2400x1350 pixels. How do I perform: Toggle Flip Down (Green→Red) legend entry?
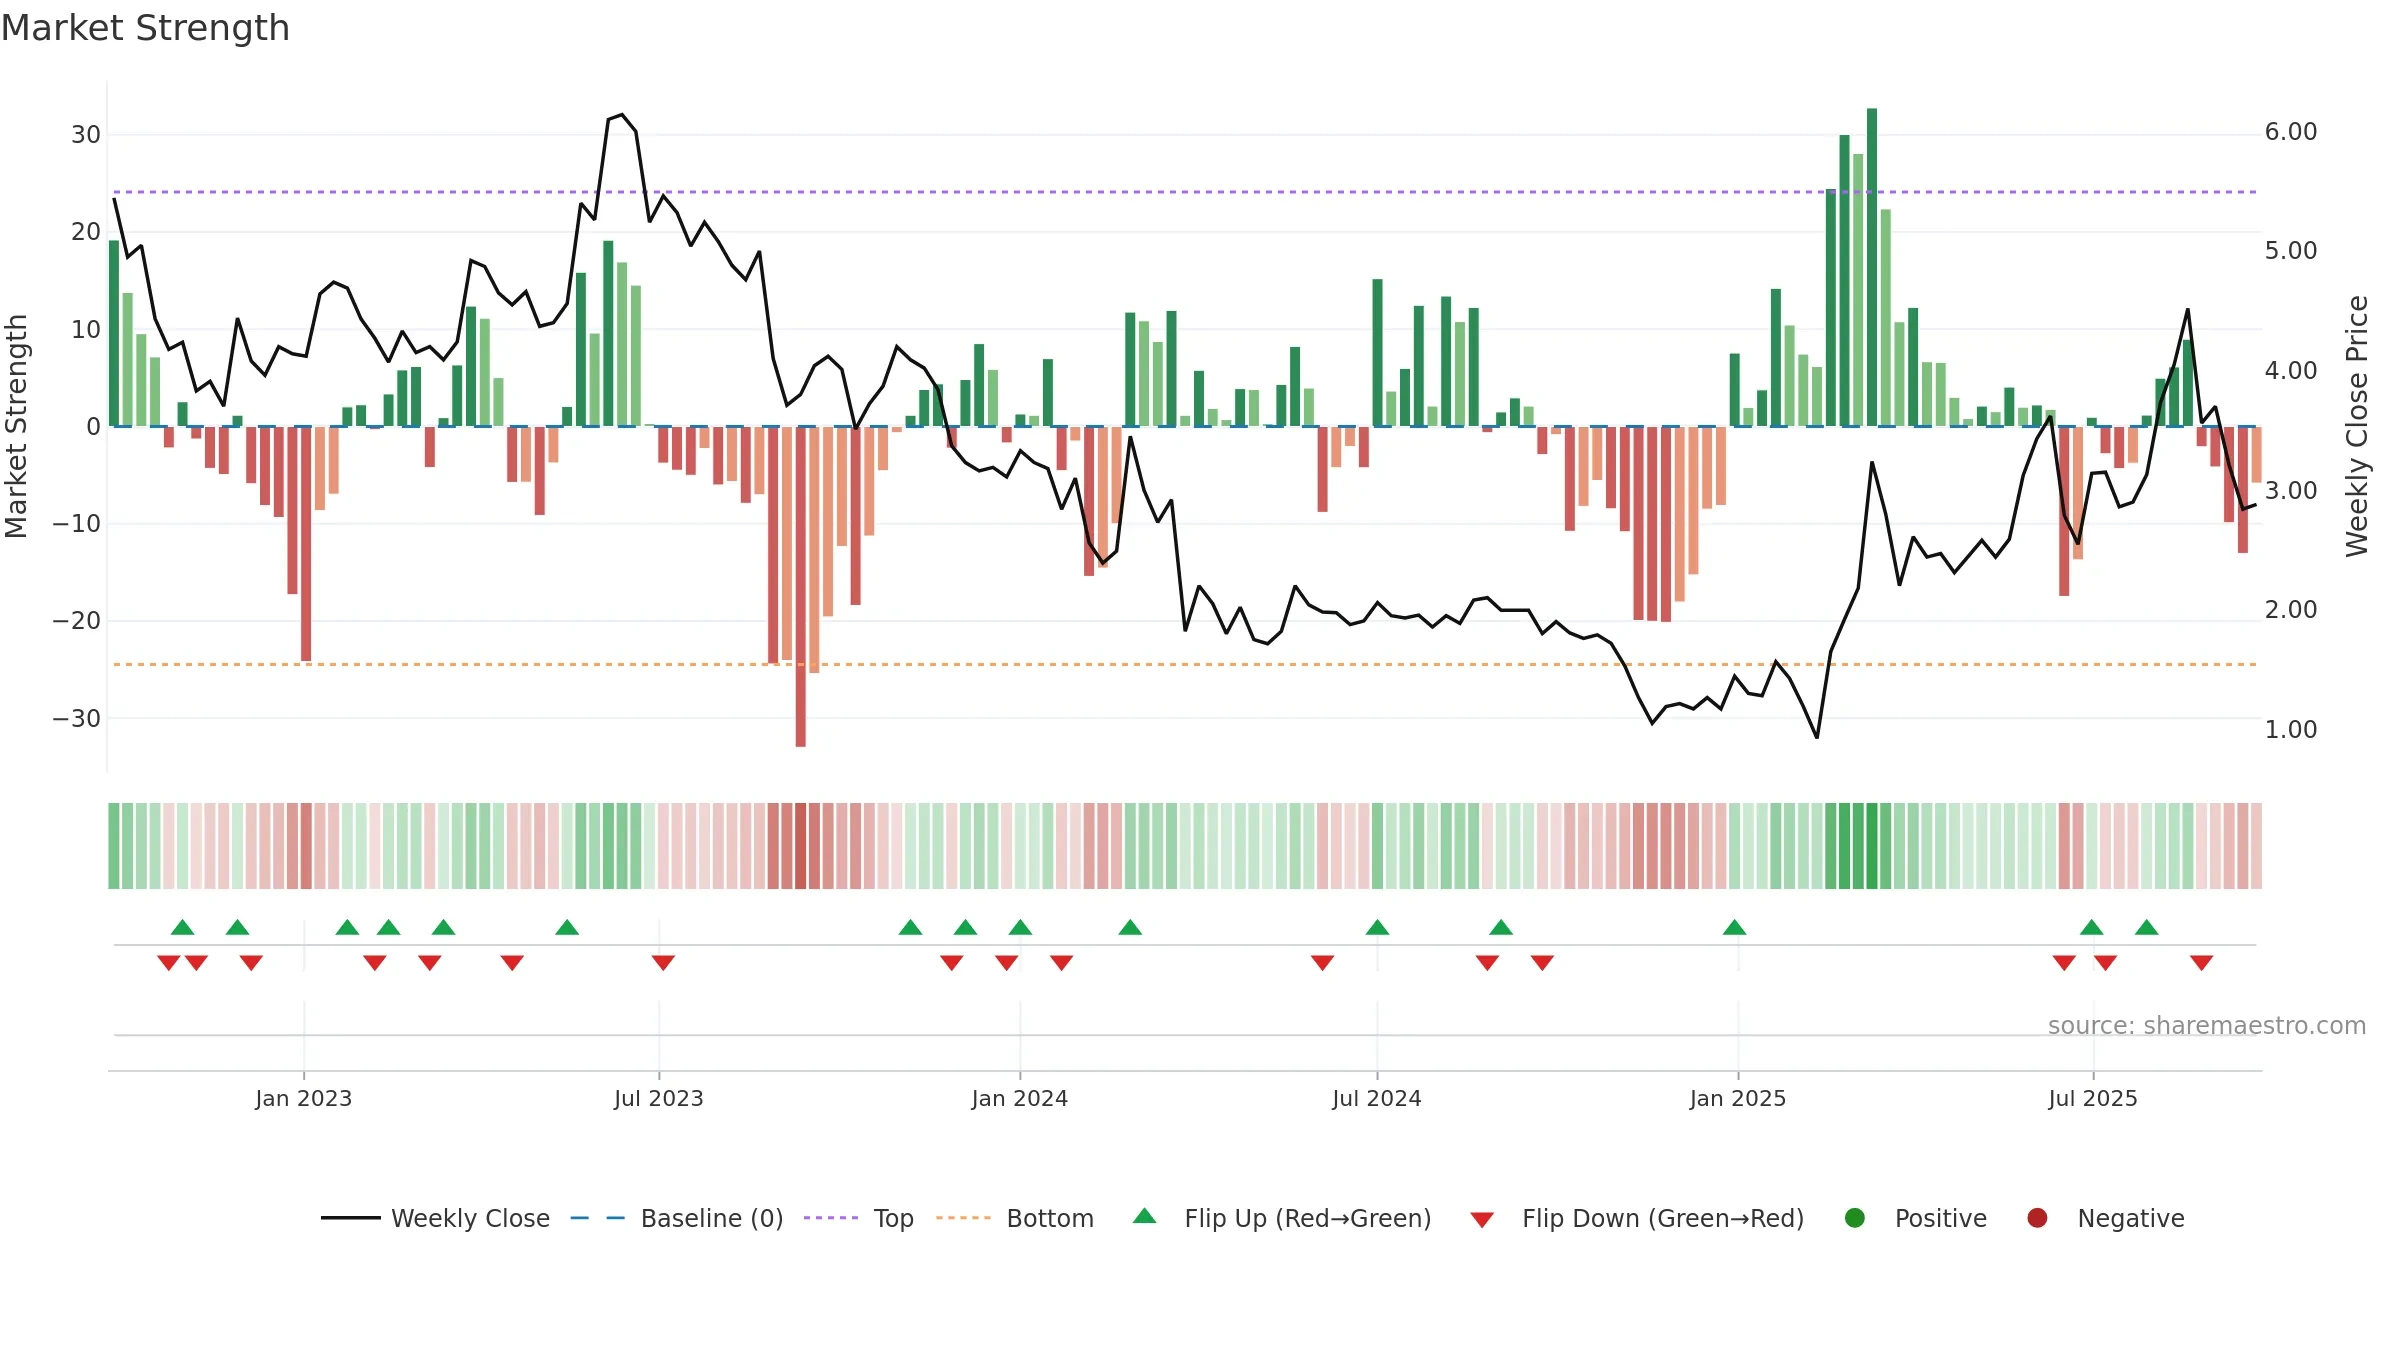[x=1637, y=1218]
